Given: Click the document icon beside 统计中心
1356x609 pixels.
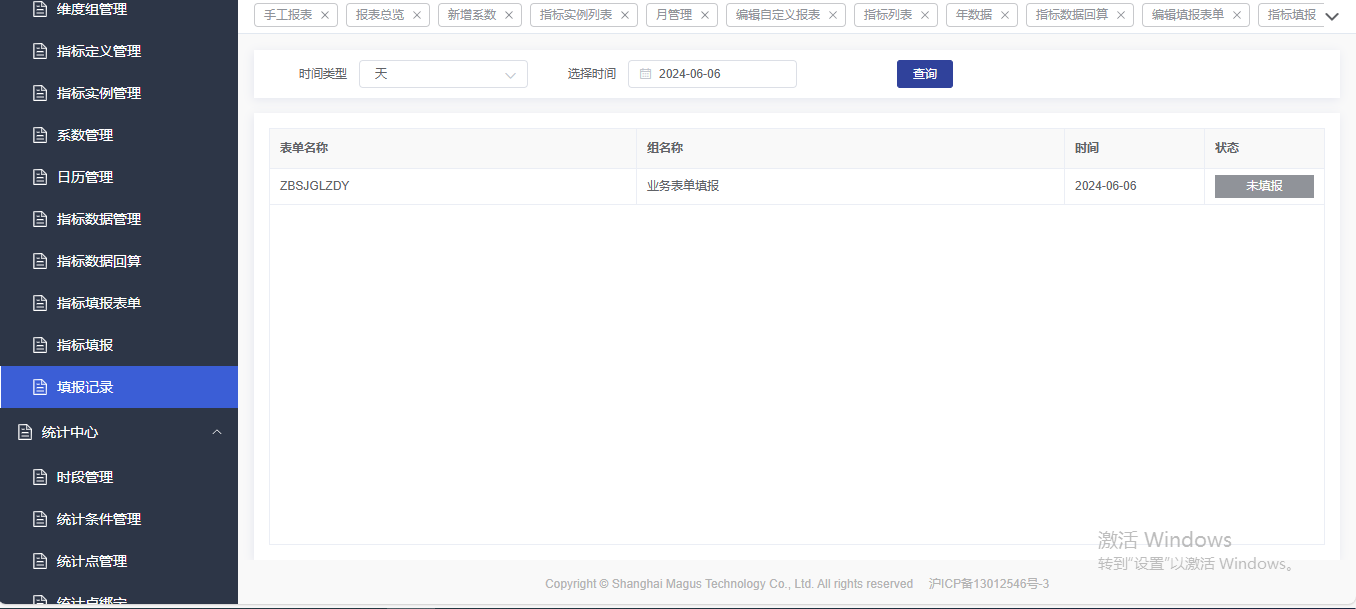Looking at the screenshot, I should pos(25,432).
